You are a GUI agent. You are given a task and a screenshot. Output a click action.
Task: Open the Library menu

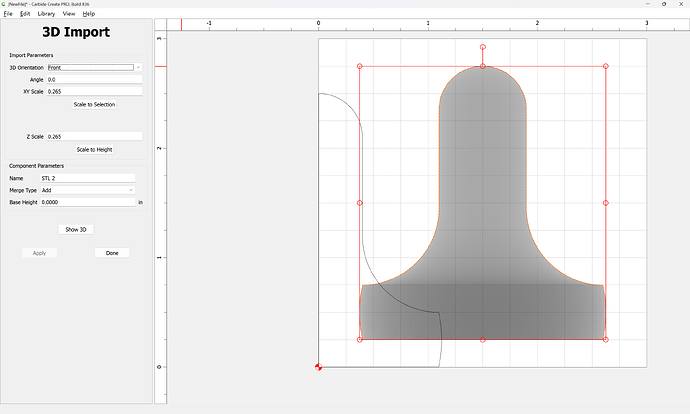click(x=46, y=14)
